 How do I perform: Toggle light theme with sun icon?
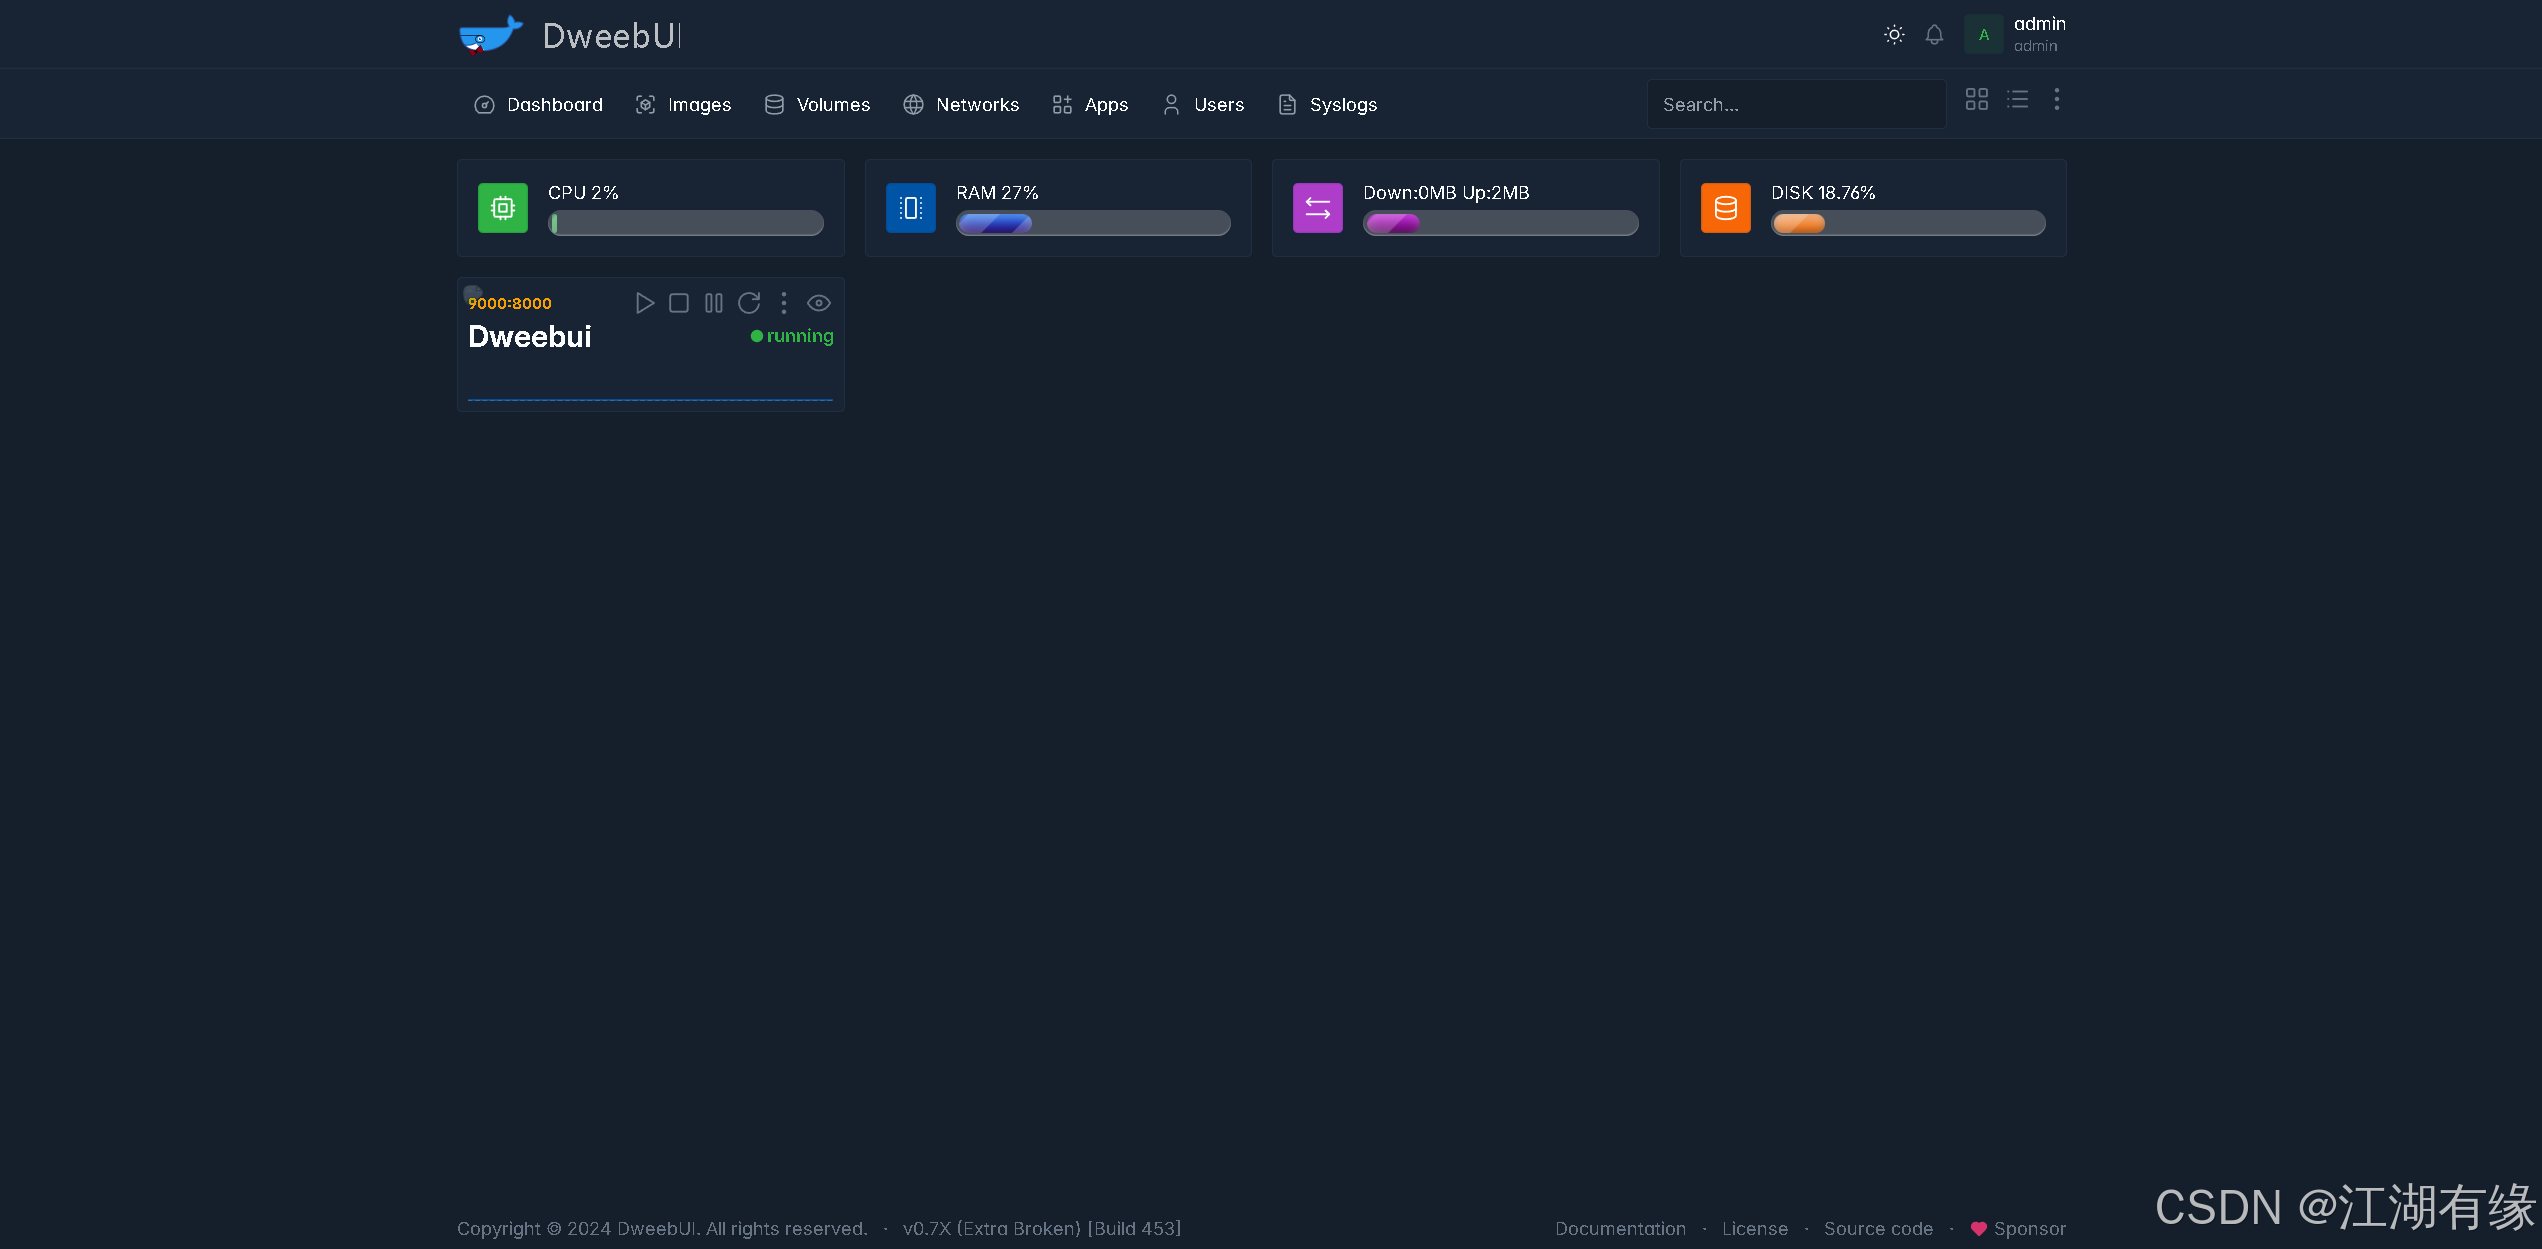pyautogui.click(x=1894, y=35)
